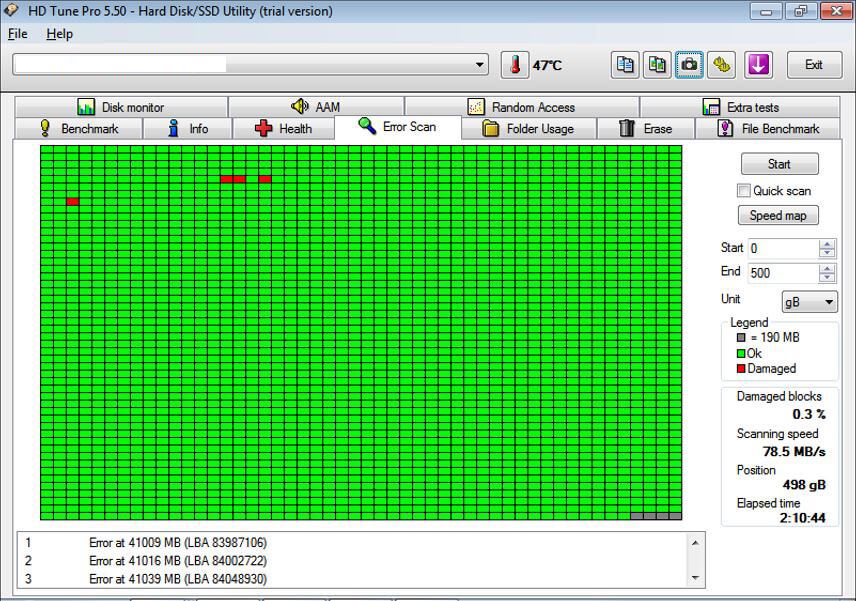Switch to the Erase tab

(x=645, y=129)
